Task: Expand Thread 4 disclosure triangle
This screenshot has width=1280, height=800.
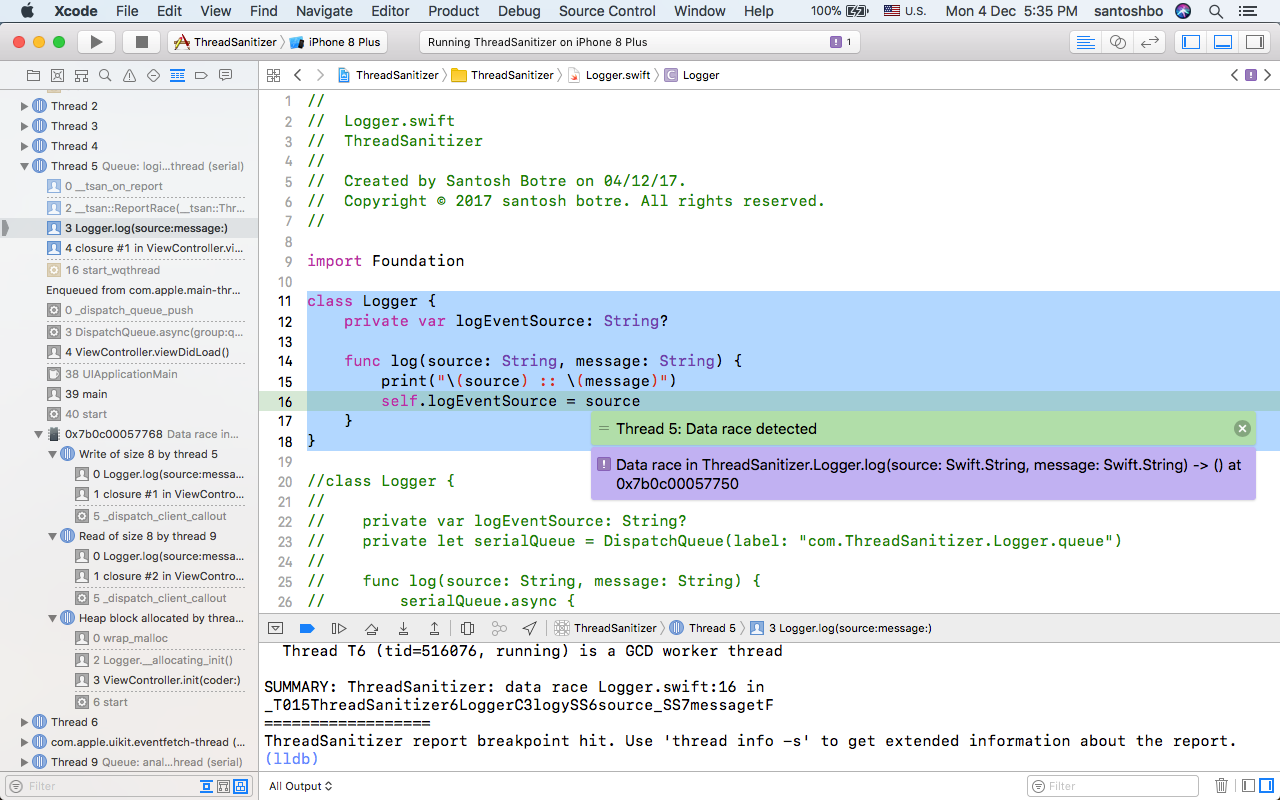Action: coord(25,146)
